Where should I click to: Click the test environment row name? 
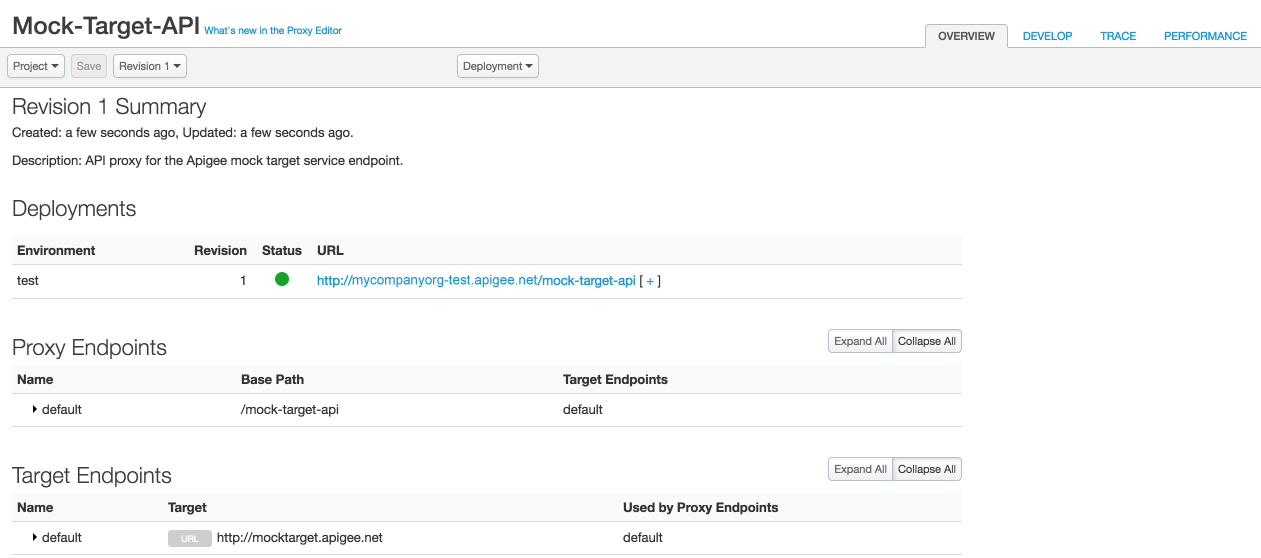click(28, 281)
